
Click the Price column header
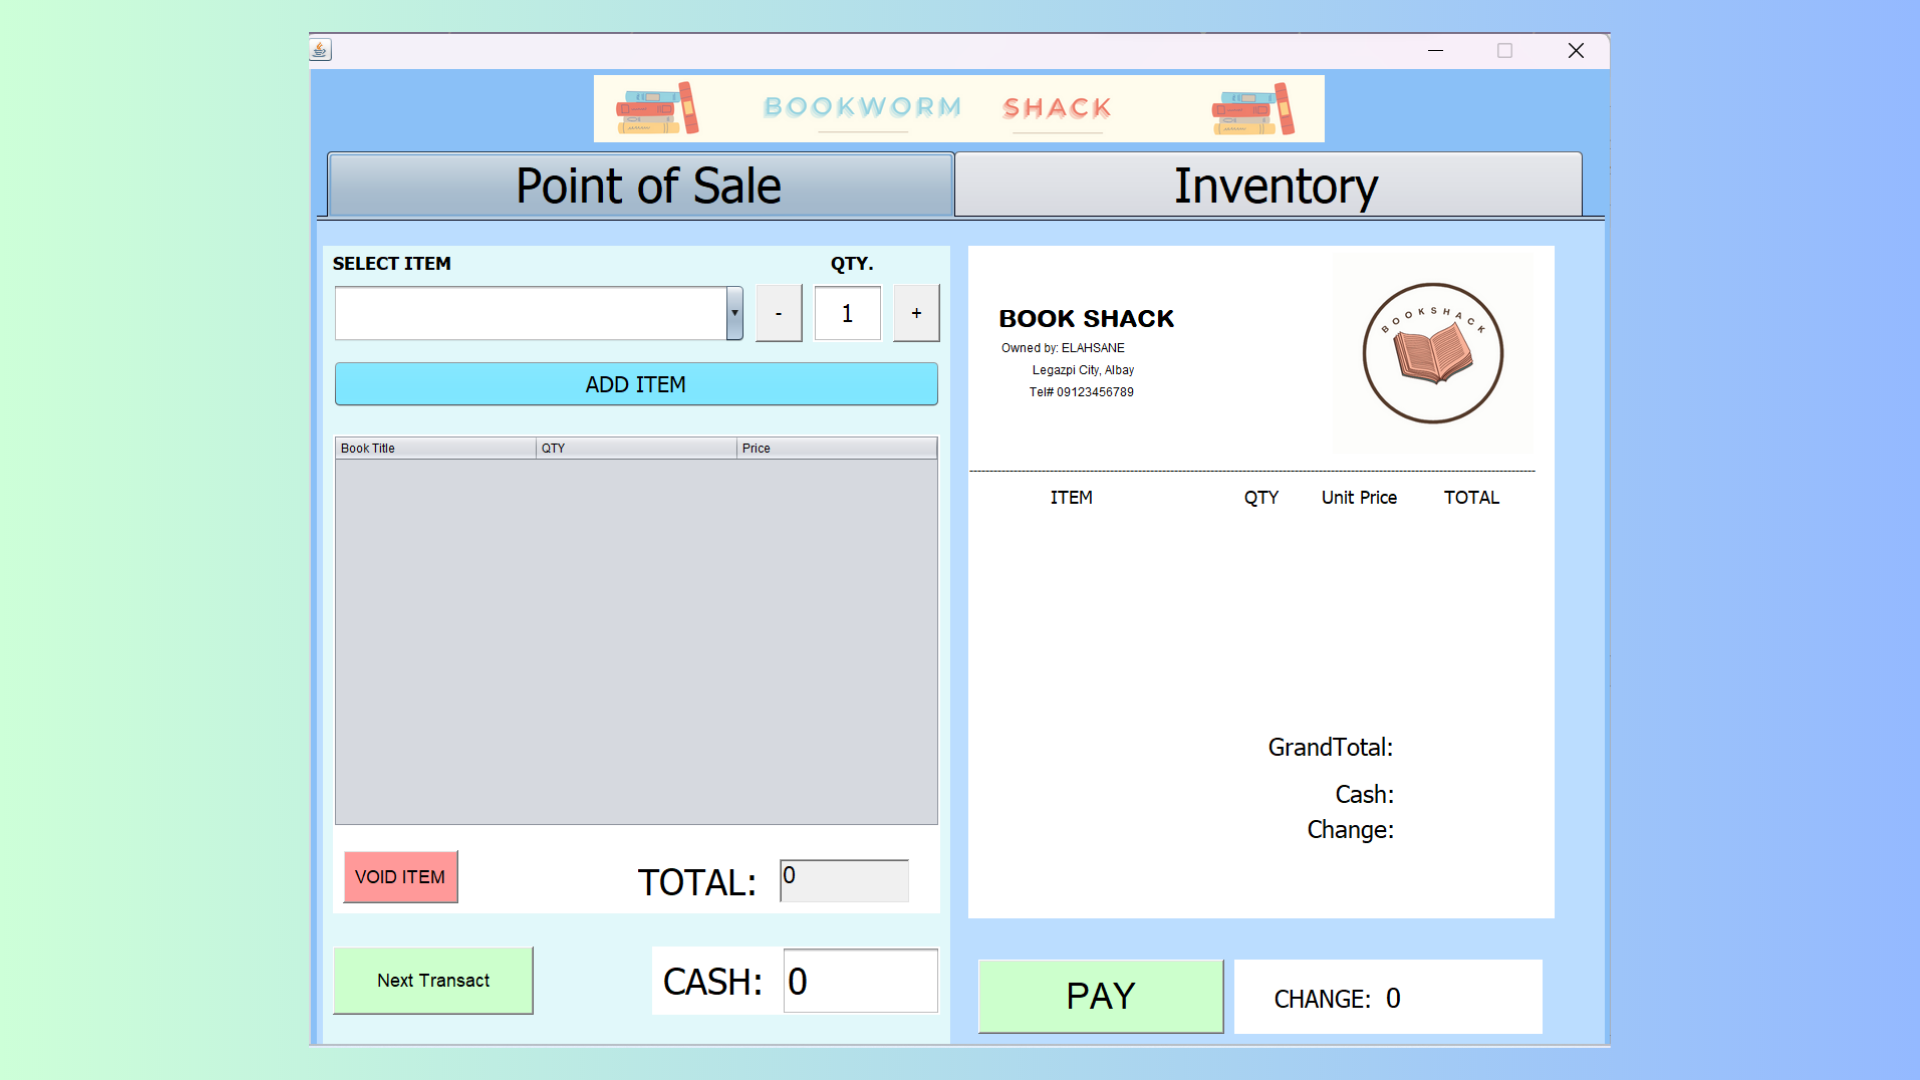[x=836, y=448]
